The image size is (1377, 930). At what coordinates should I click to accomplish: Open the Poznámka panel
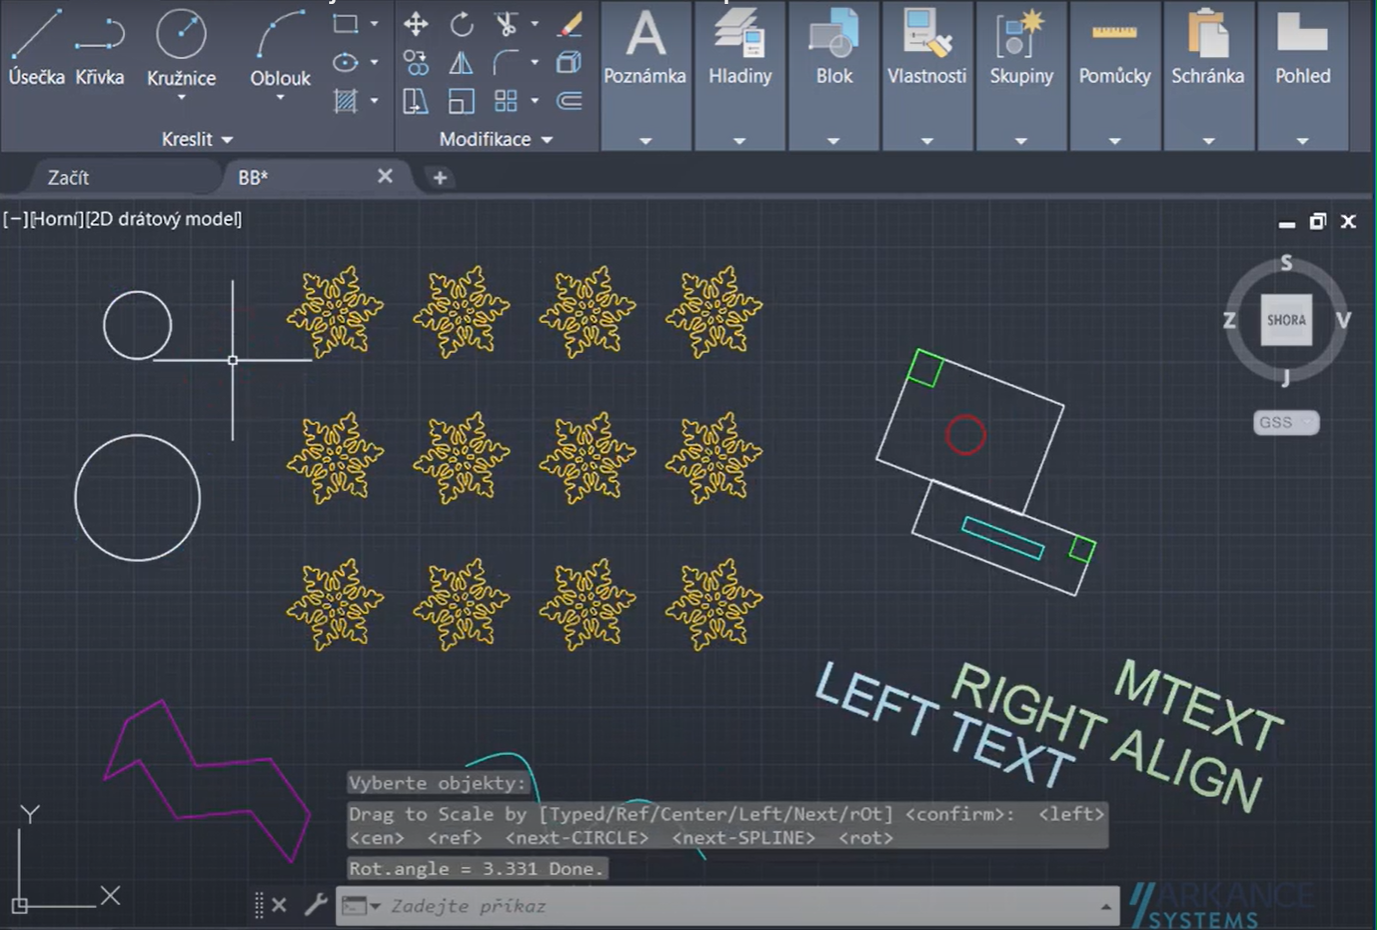[645, 76]
